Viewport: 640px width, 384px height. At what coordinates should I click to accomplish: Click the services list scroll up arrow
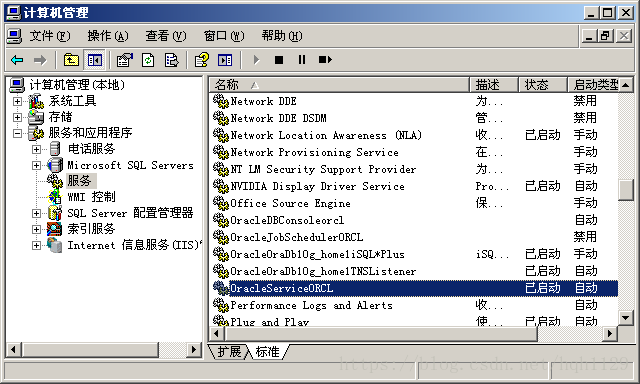pos(626,85)
